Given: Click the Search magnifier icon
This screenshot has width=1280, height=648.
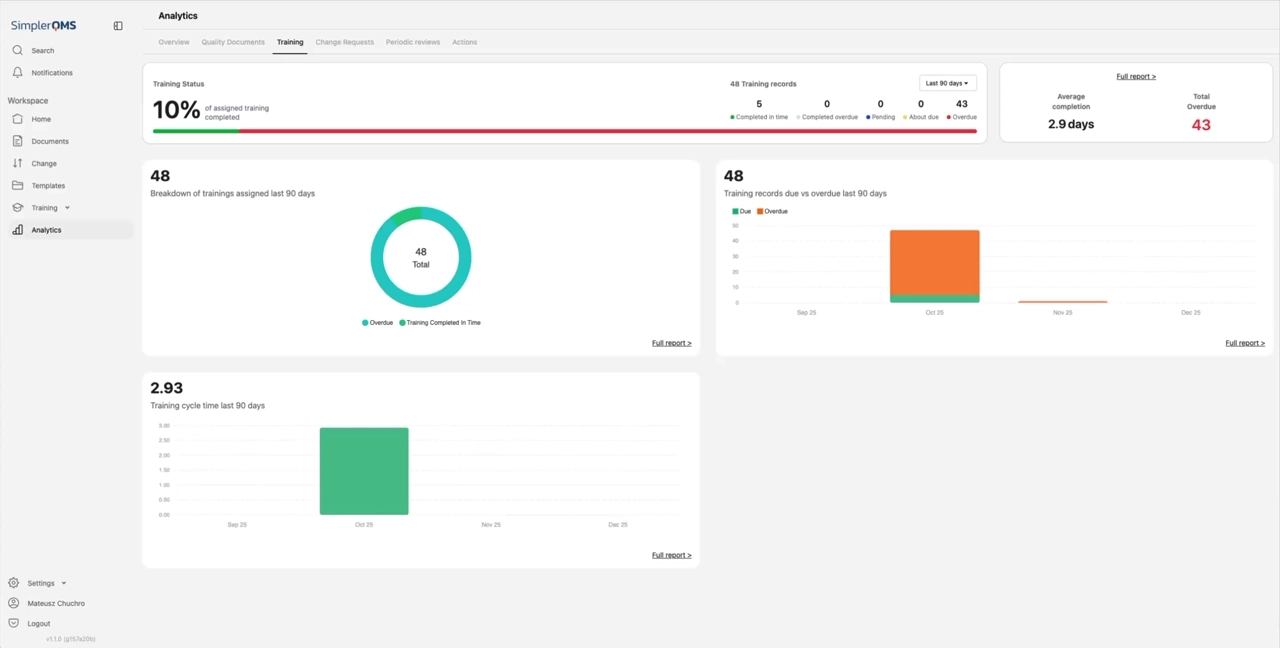Looking at the screenshot, I should (x=17, y=50).
